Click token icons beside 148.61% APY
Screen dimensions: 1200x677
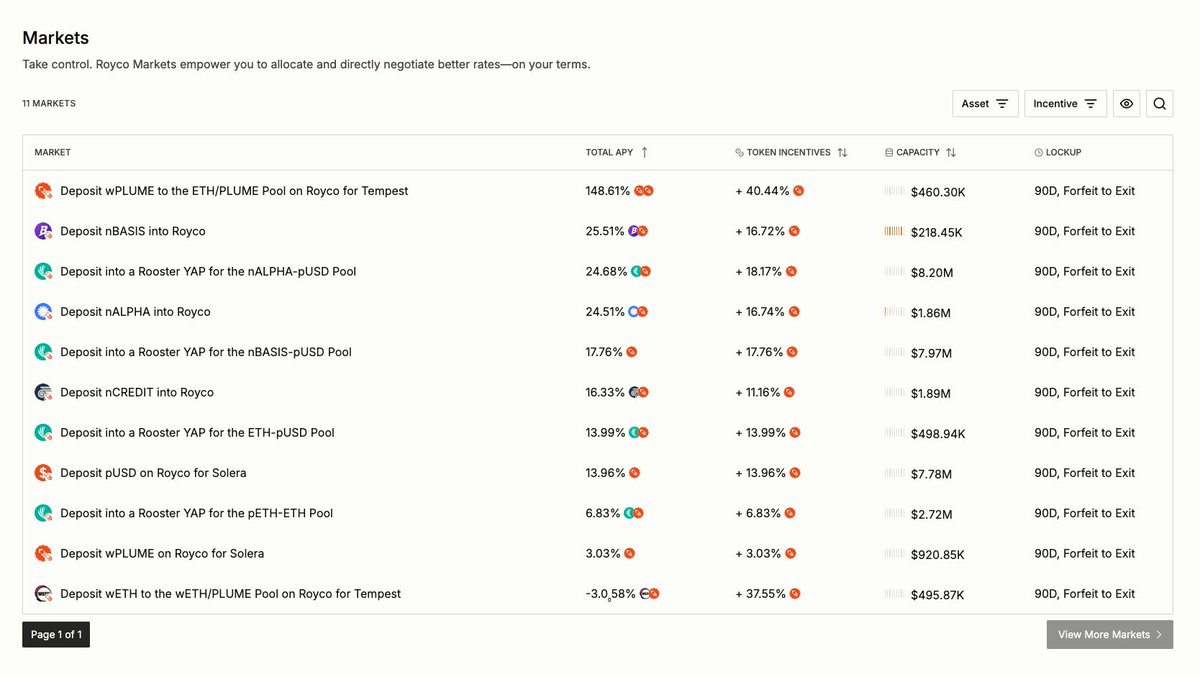tap(644, 191)
